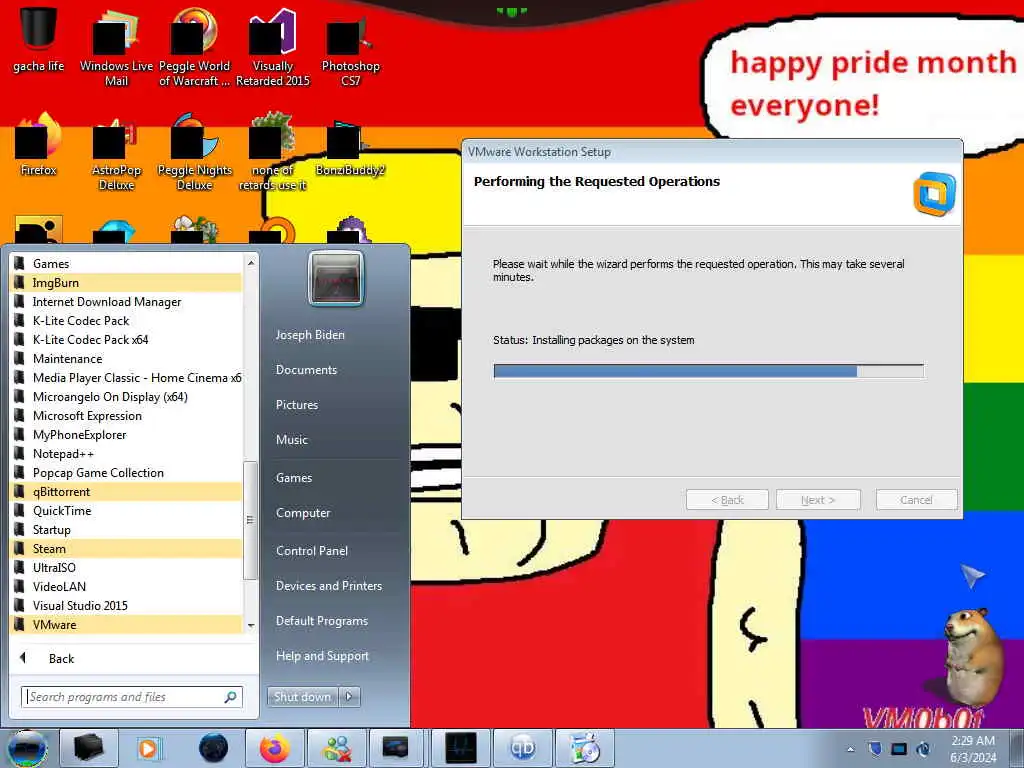The height and width of the screenshot is (768, 1024).
Task: Expand the K-Lite Codec Pack x64 folder
Action: (127, 340)
